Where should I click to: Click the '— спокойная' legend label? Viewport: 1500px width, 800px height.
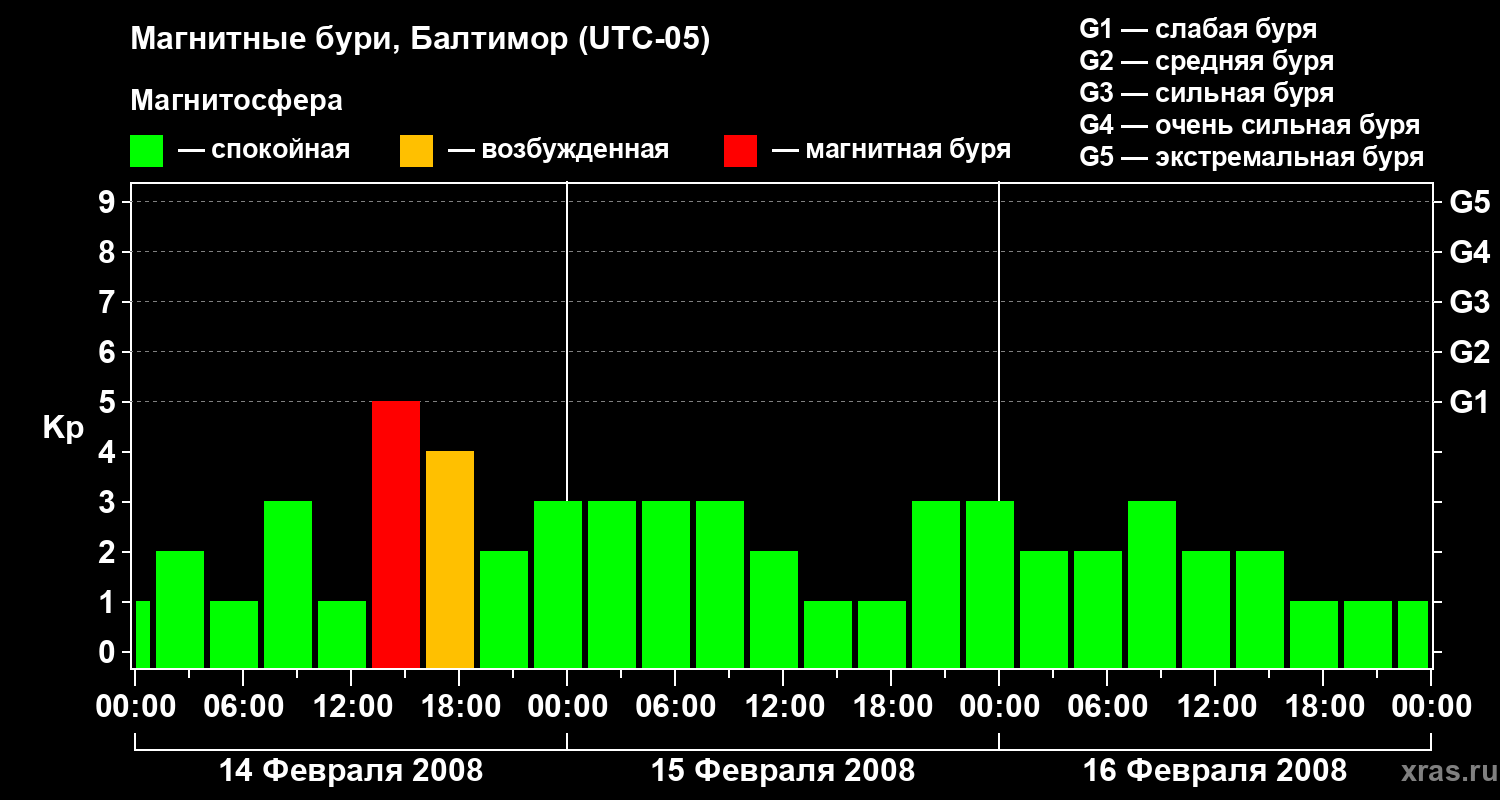(x=264, y=150)
